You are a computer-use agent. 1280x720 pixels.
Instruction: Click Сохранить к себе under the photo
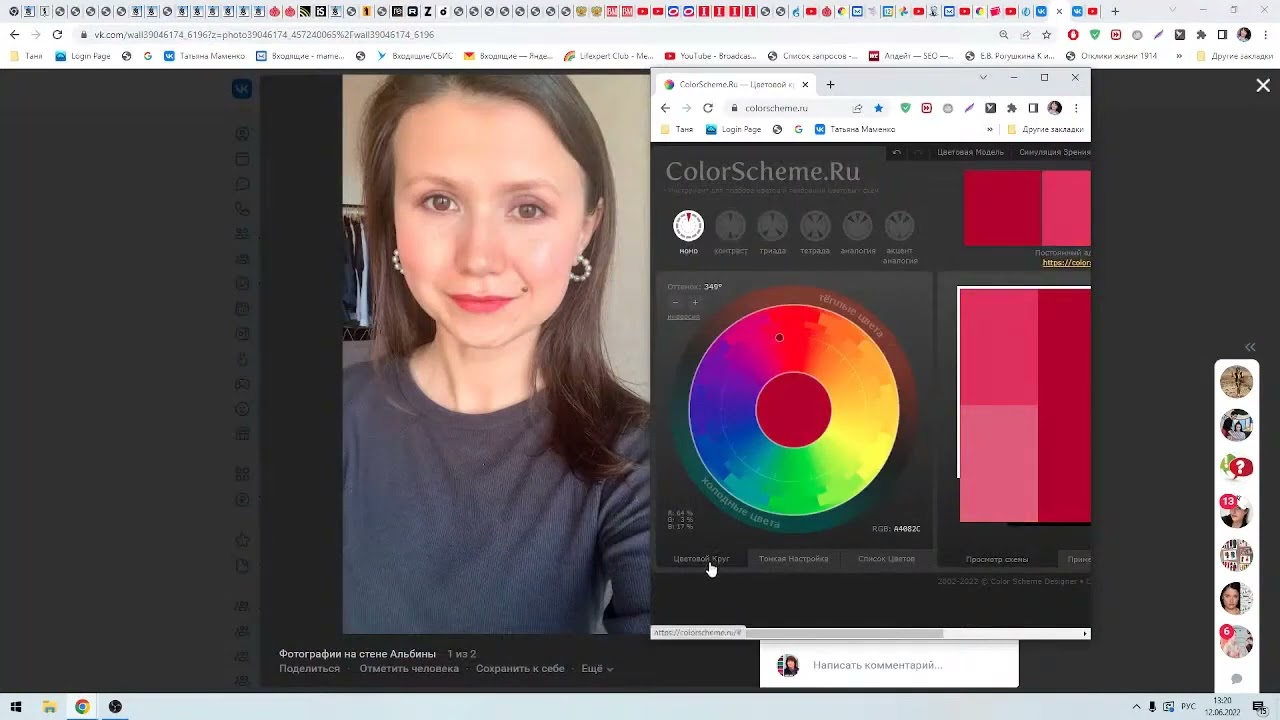(520, 668)
